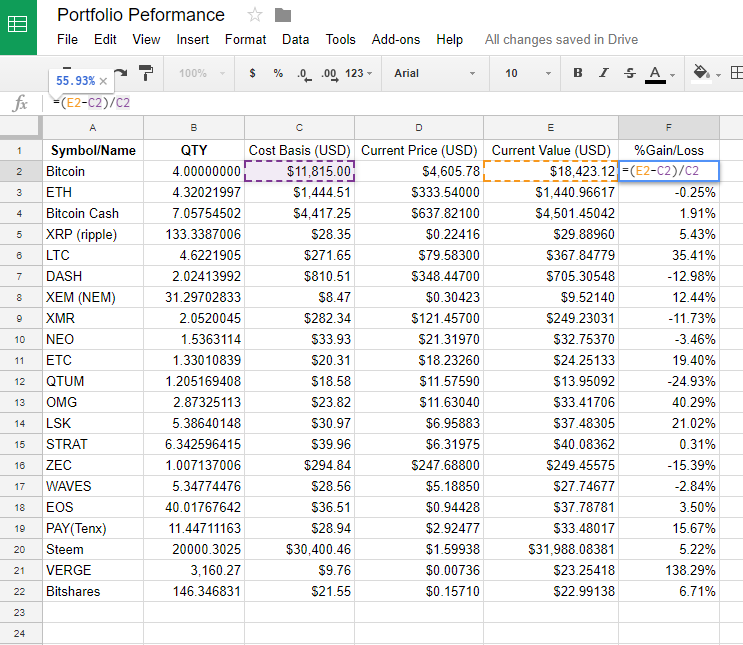Viewport: 743px width, 645px height.
Task: Select the $11,815.00 cost basis cell
Action: (299, 171)
